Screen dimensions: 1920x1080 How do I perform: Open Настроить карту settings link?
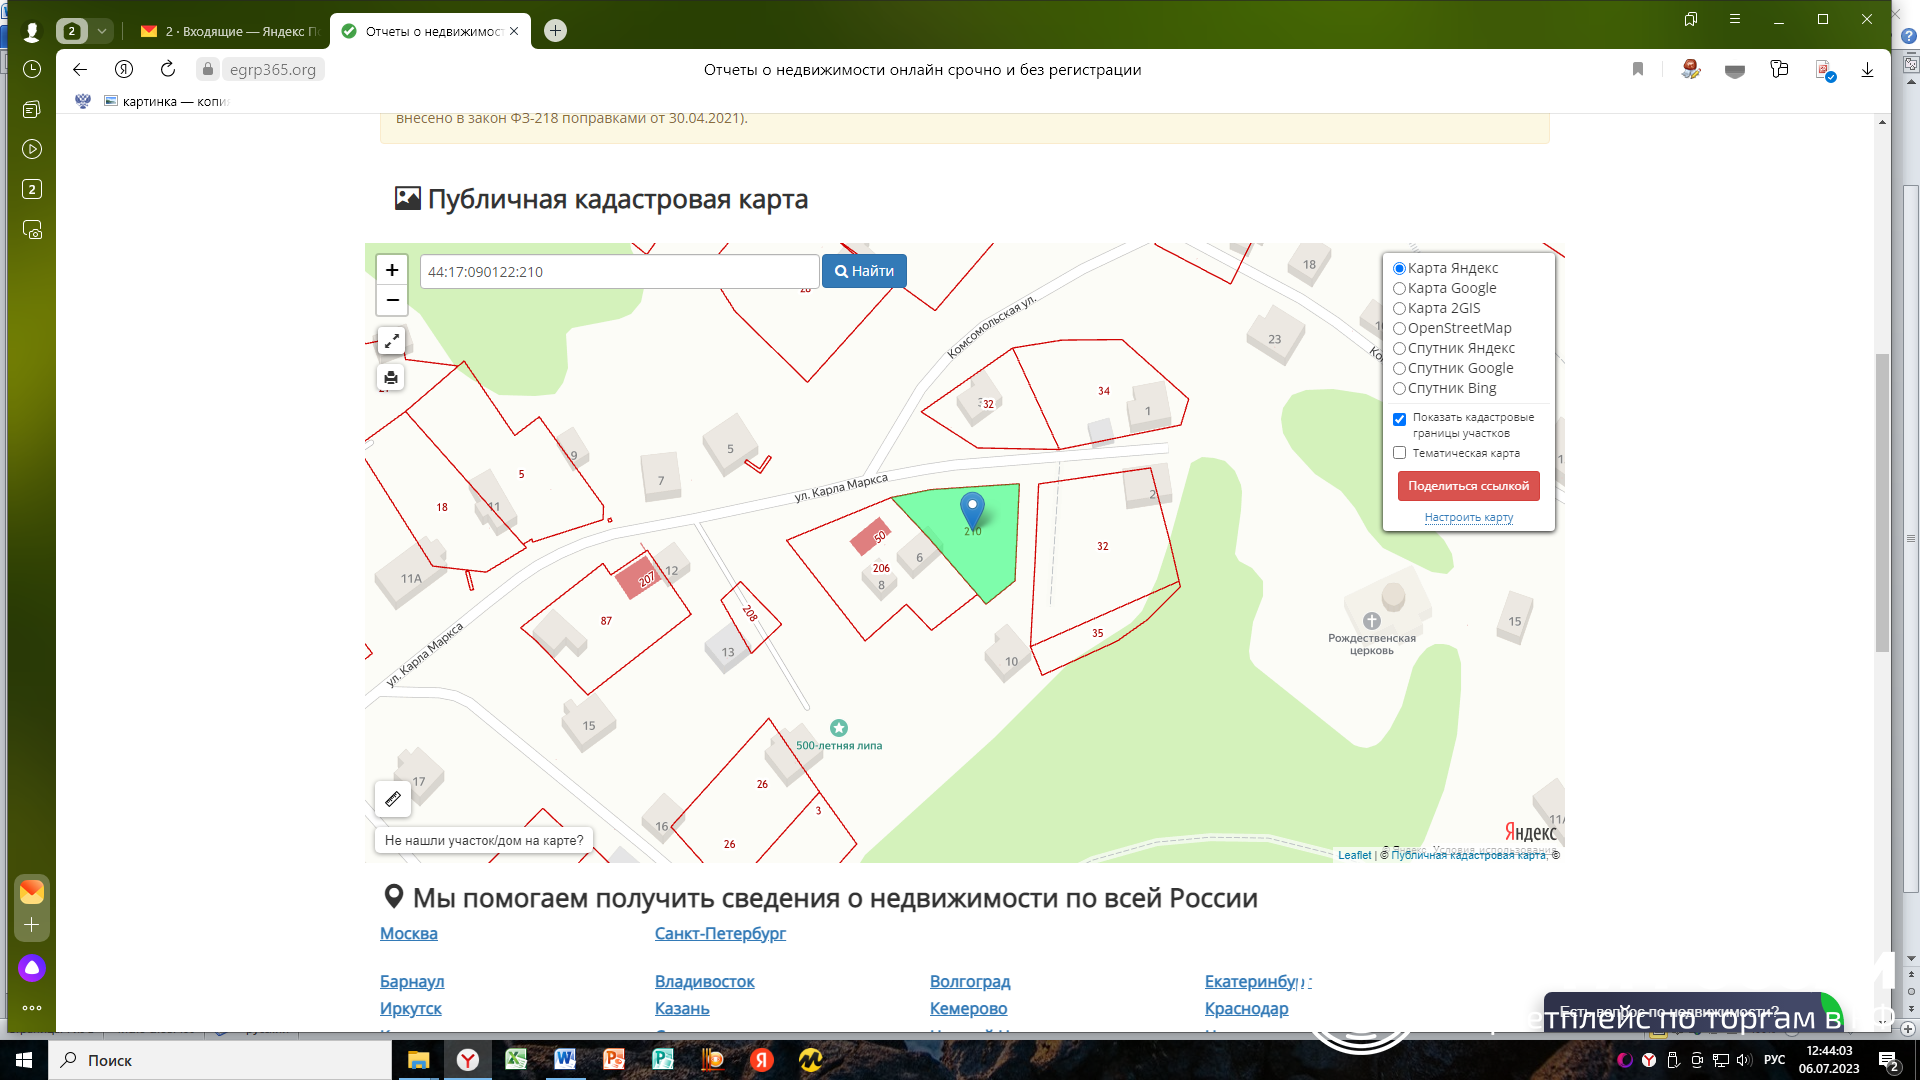[1468, 518]
